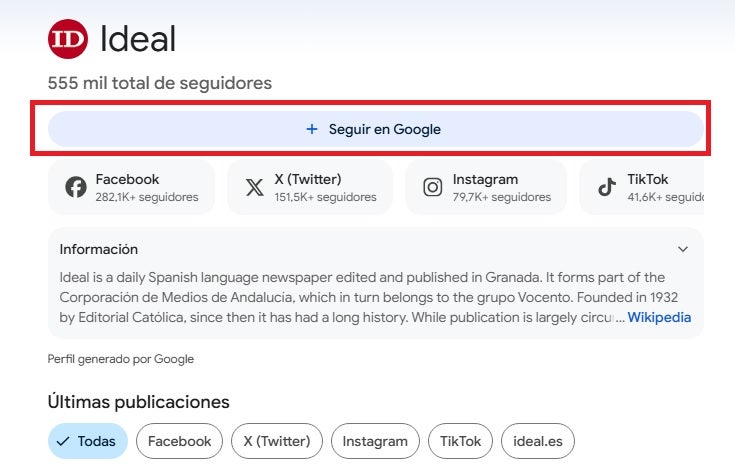Select the Instagram filter chip

[375, 441]
